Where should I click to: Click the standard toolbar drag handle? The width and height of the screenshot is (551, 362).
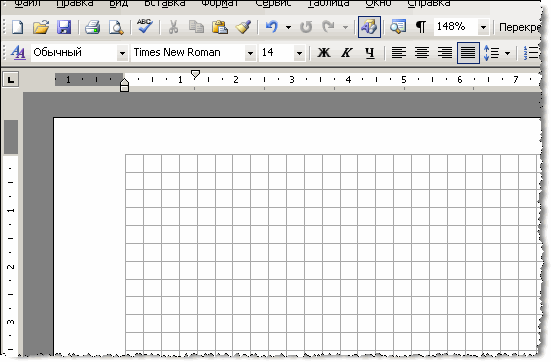(x=5, y=27)
